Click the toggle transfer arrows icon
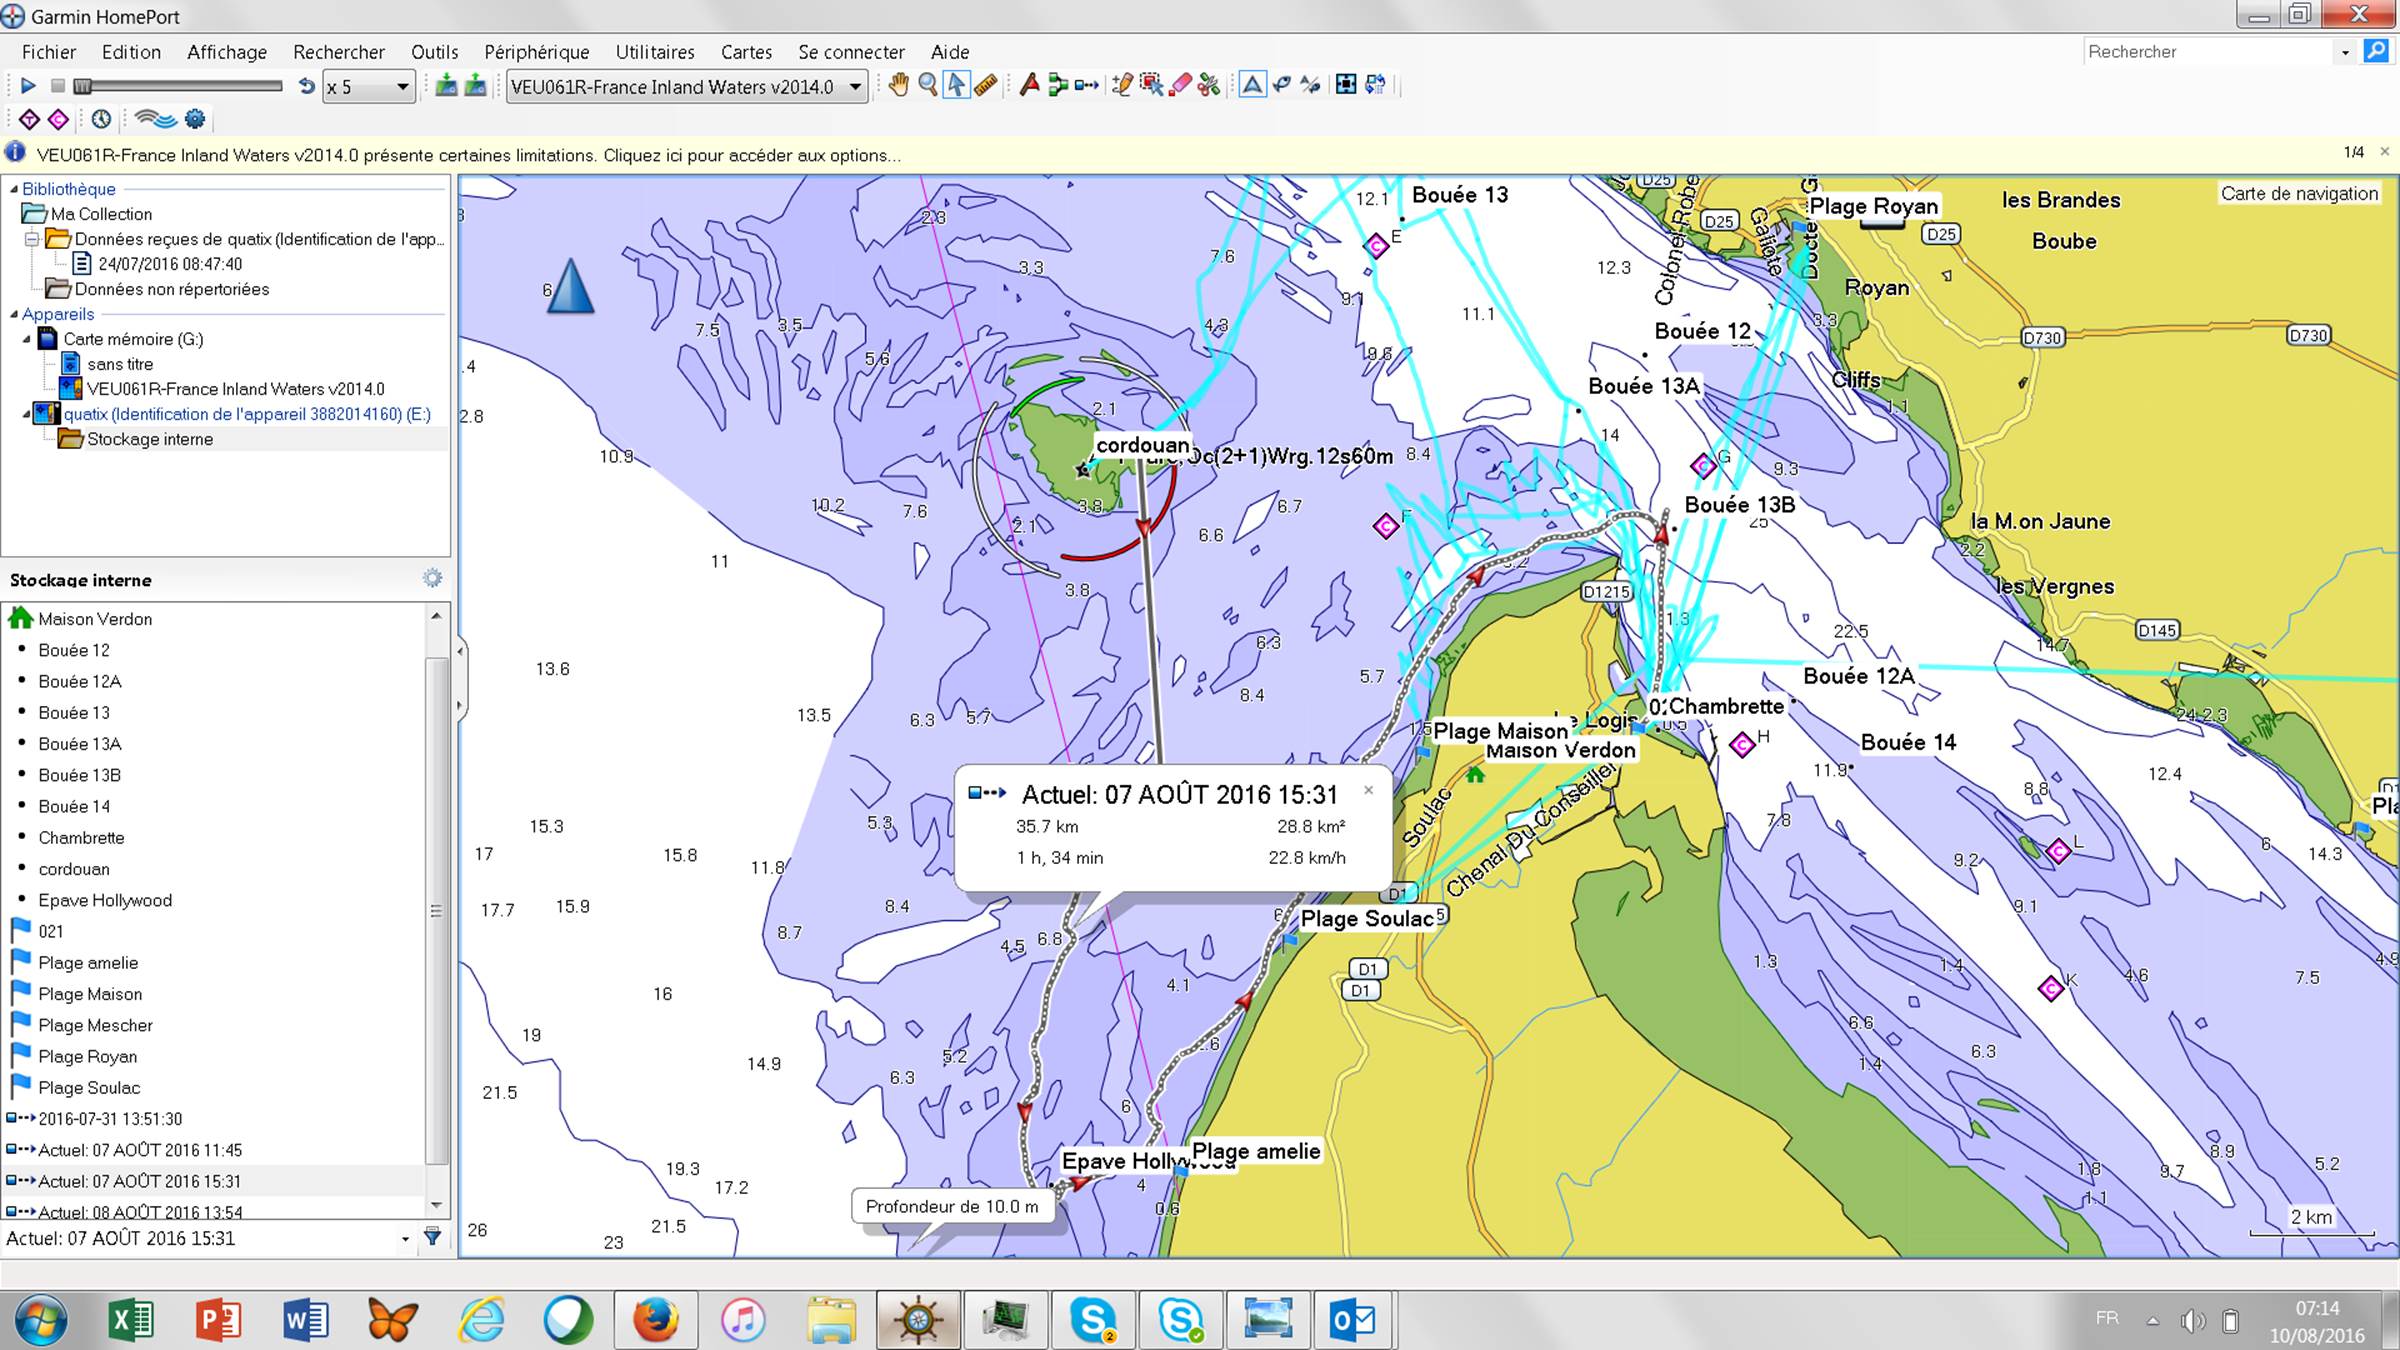Viewport: 2400px width, 1350px height. (1375, 86)
